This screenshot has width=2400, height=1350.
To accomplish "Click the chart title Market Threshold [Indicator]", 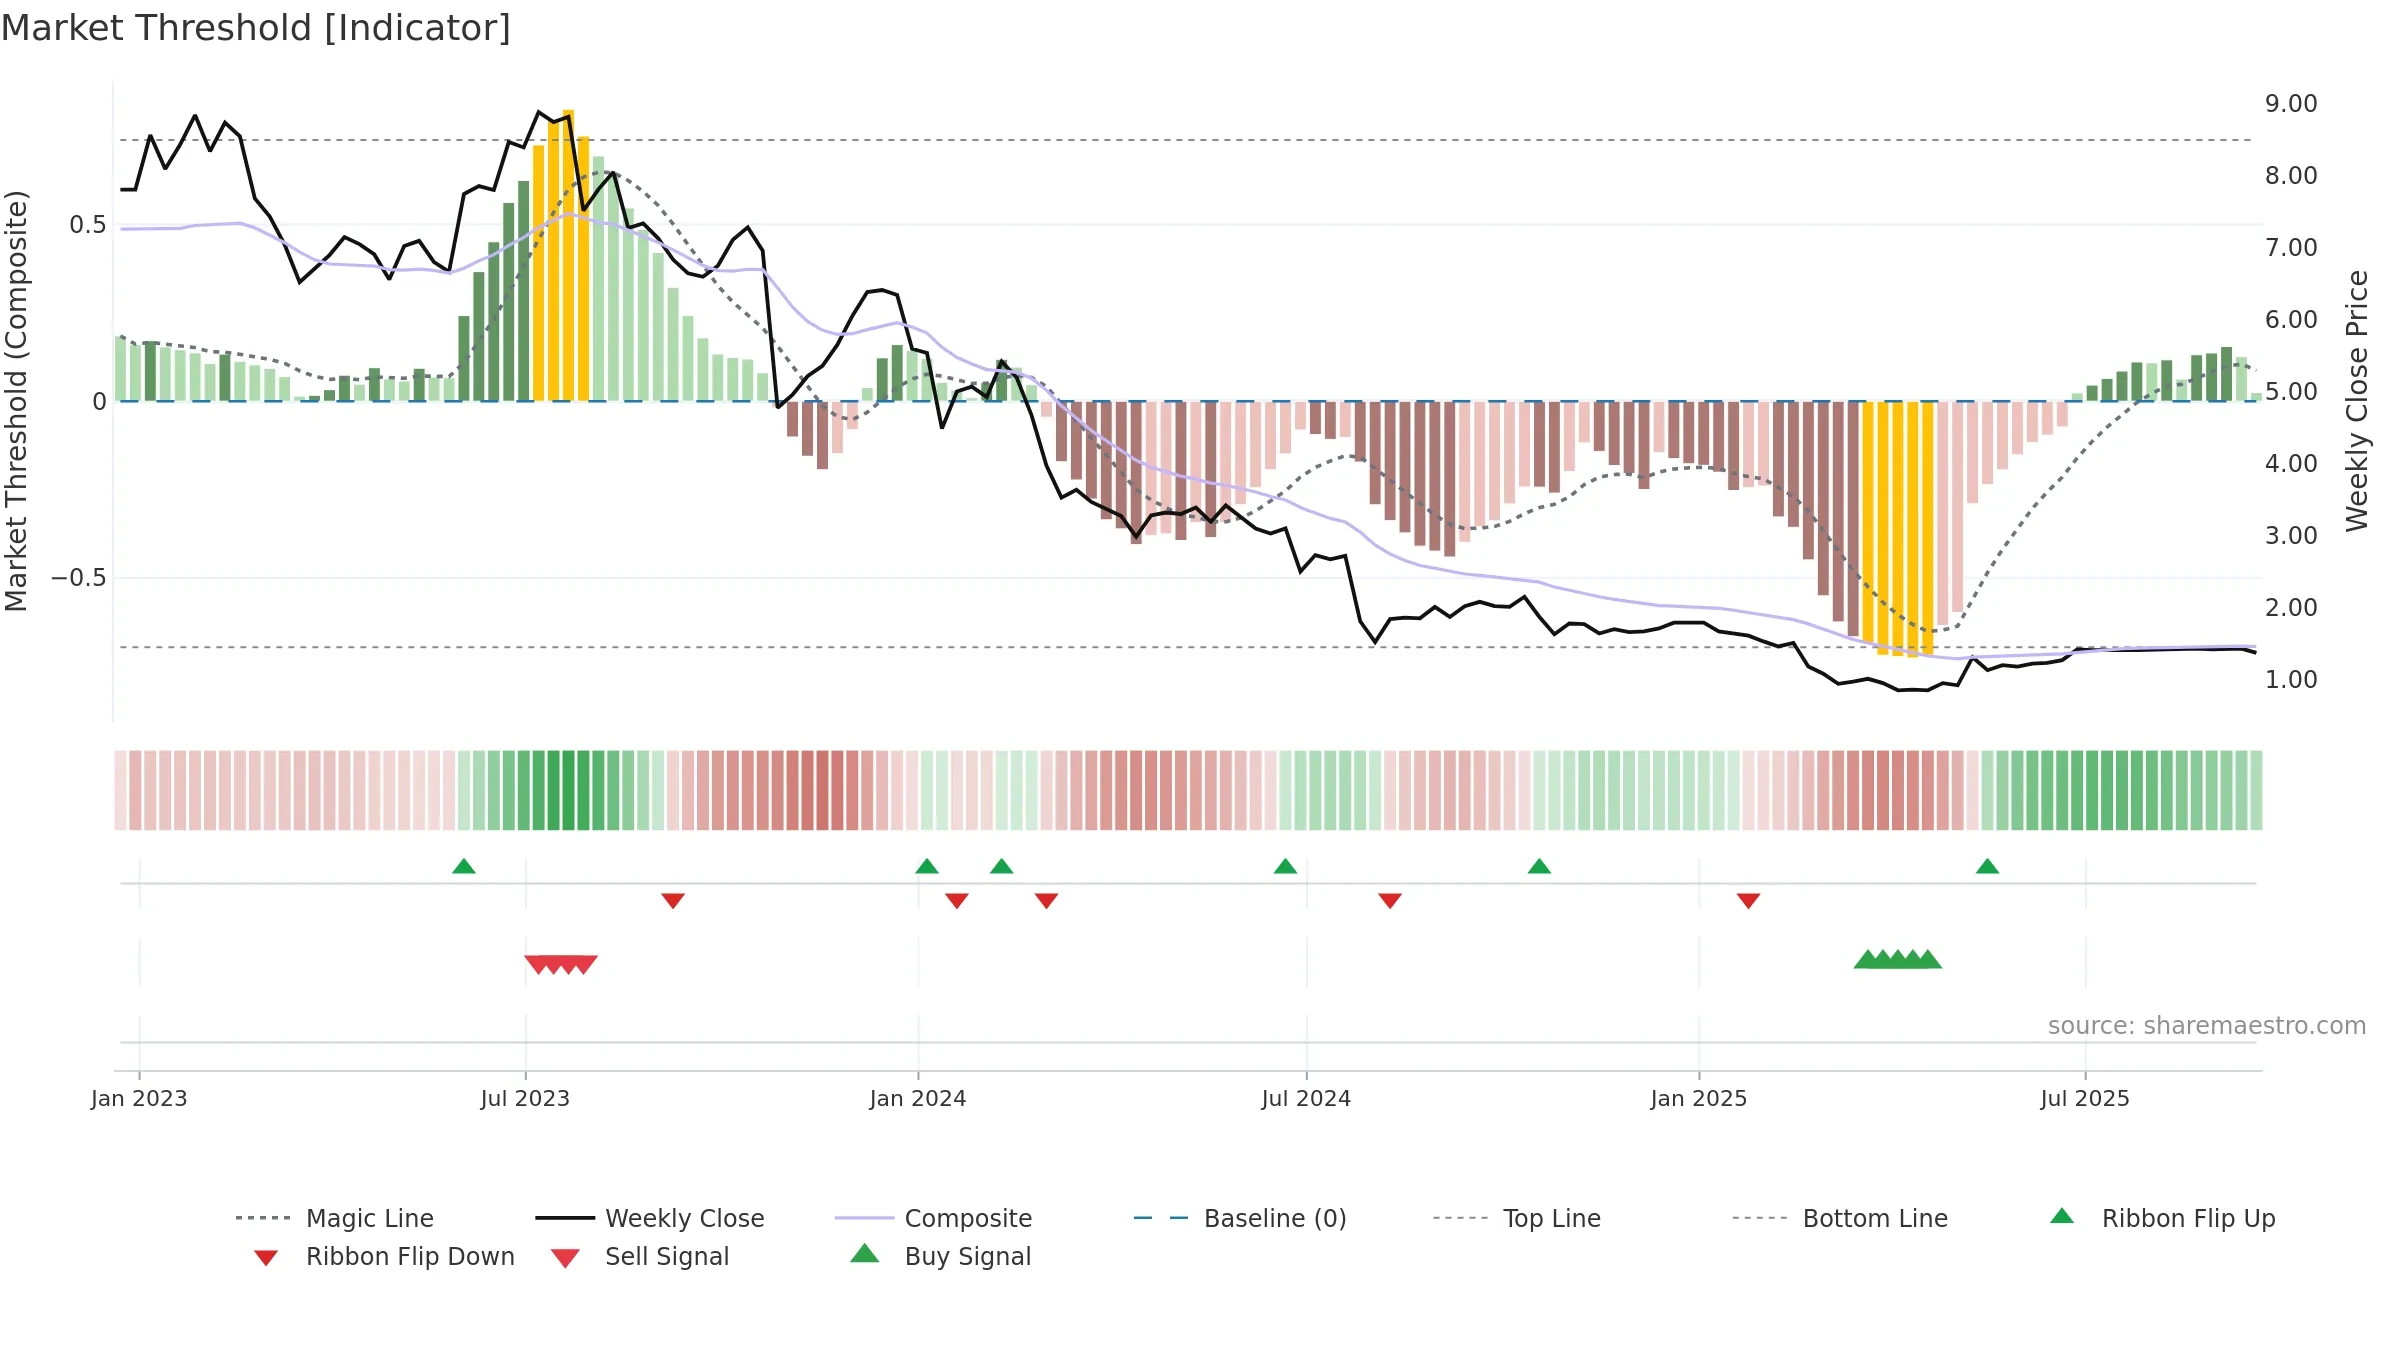I will pyautogui.click(x=256, y=28).
